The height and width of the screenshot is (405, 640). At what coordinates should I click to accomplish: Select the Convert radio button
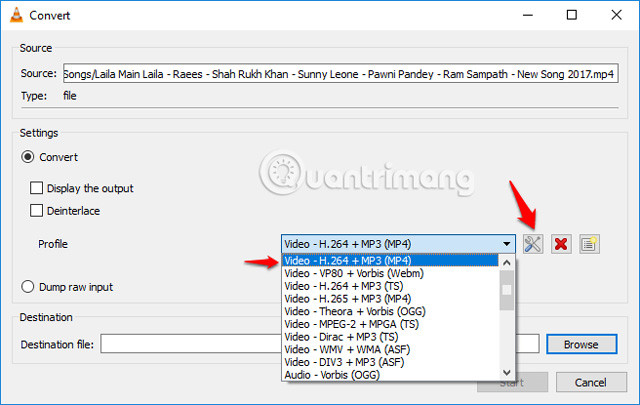pos(28,157)
